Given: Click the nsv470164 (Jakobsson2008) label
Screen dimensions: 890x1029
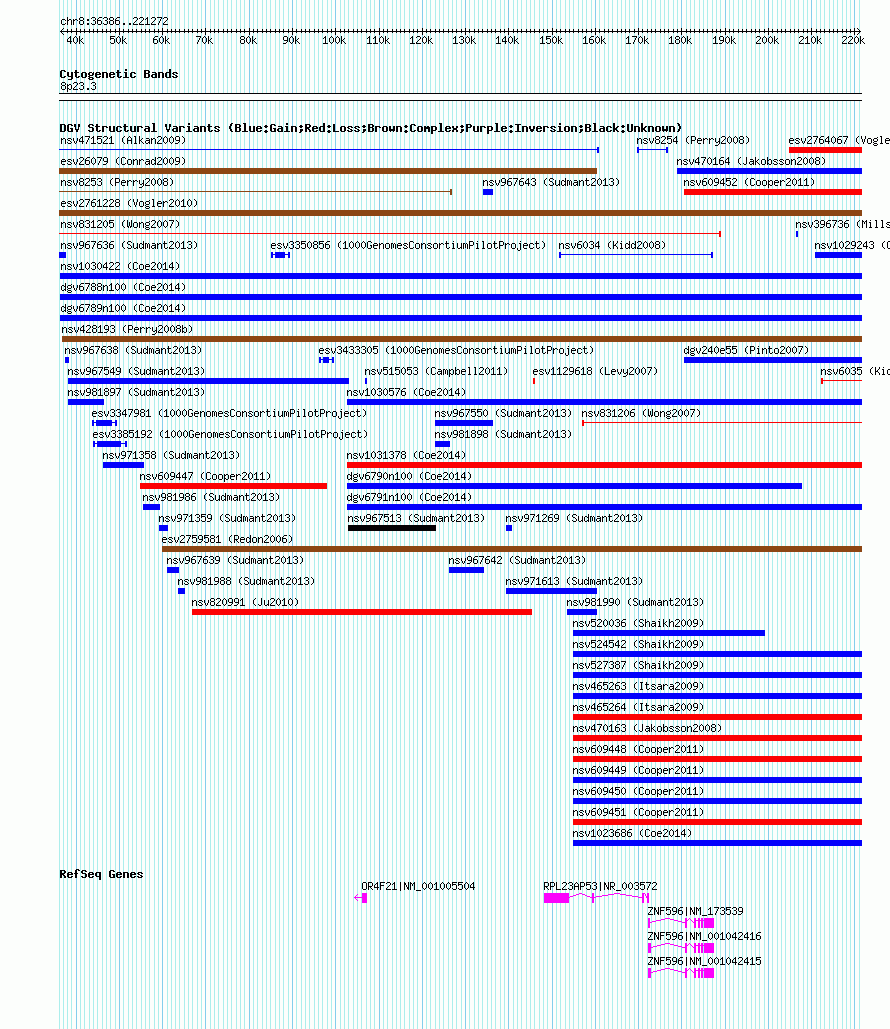Looking at the screenshot, I should (751, 161).
